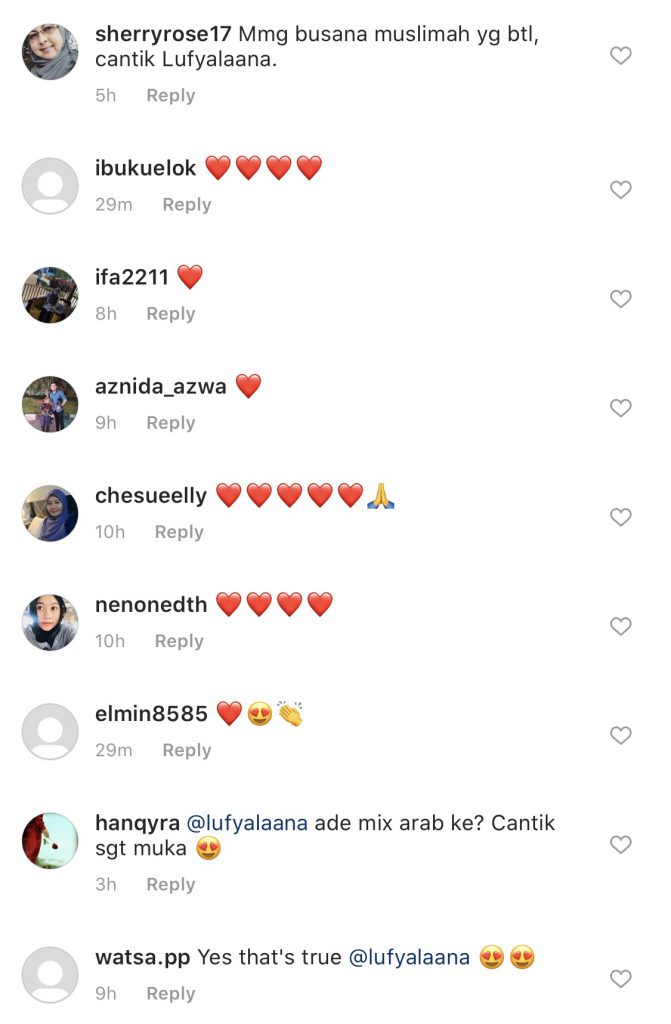The height and width of the screenshot is (1024, 671).
Task: View nenonedth's profile avatar
Action: [50, 622]
